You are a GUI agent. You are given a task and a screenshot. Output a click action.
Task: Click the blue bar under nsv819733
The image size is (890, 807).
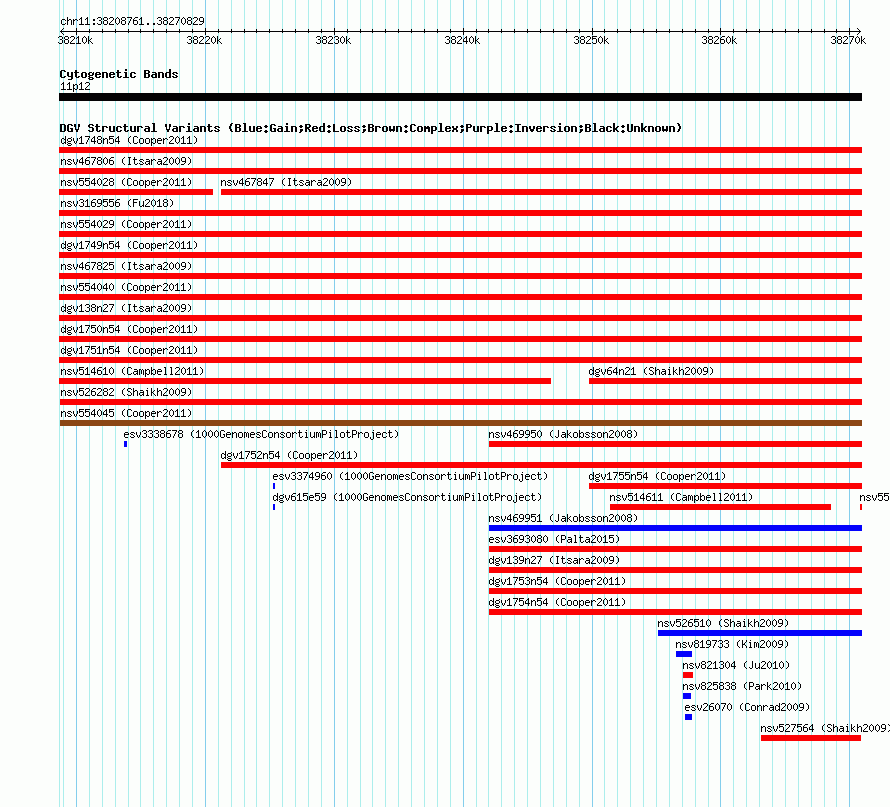(x=684, y=654)
